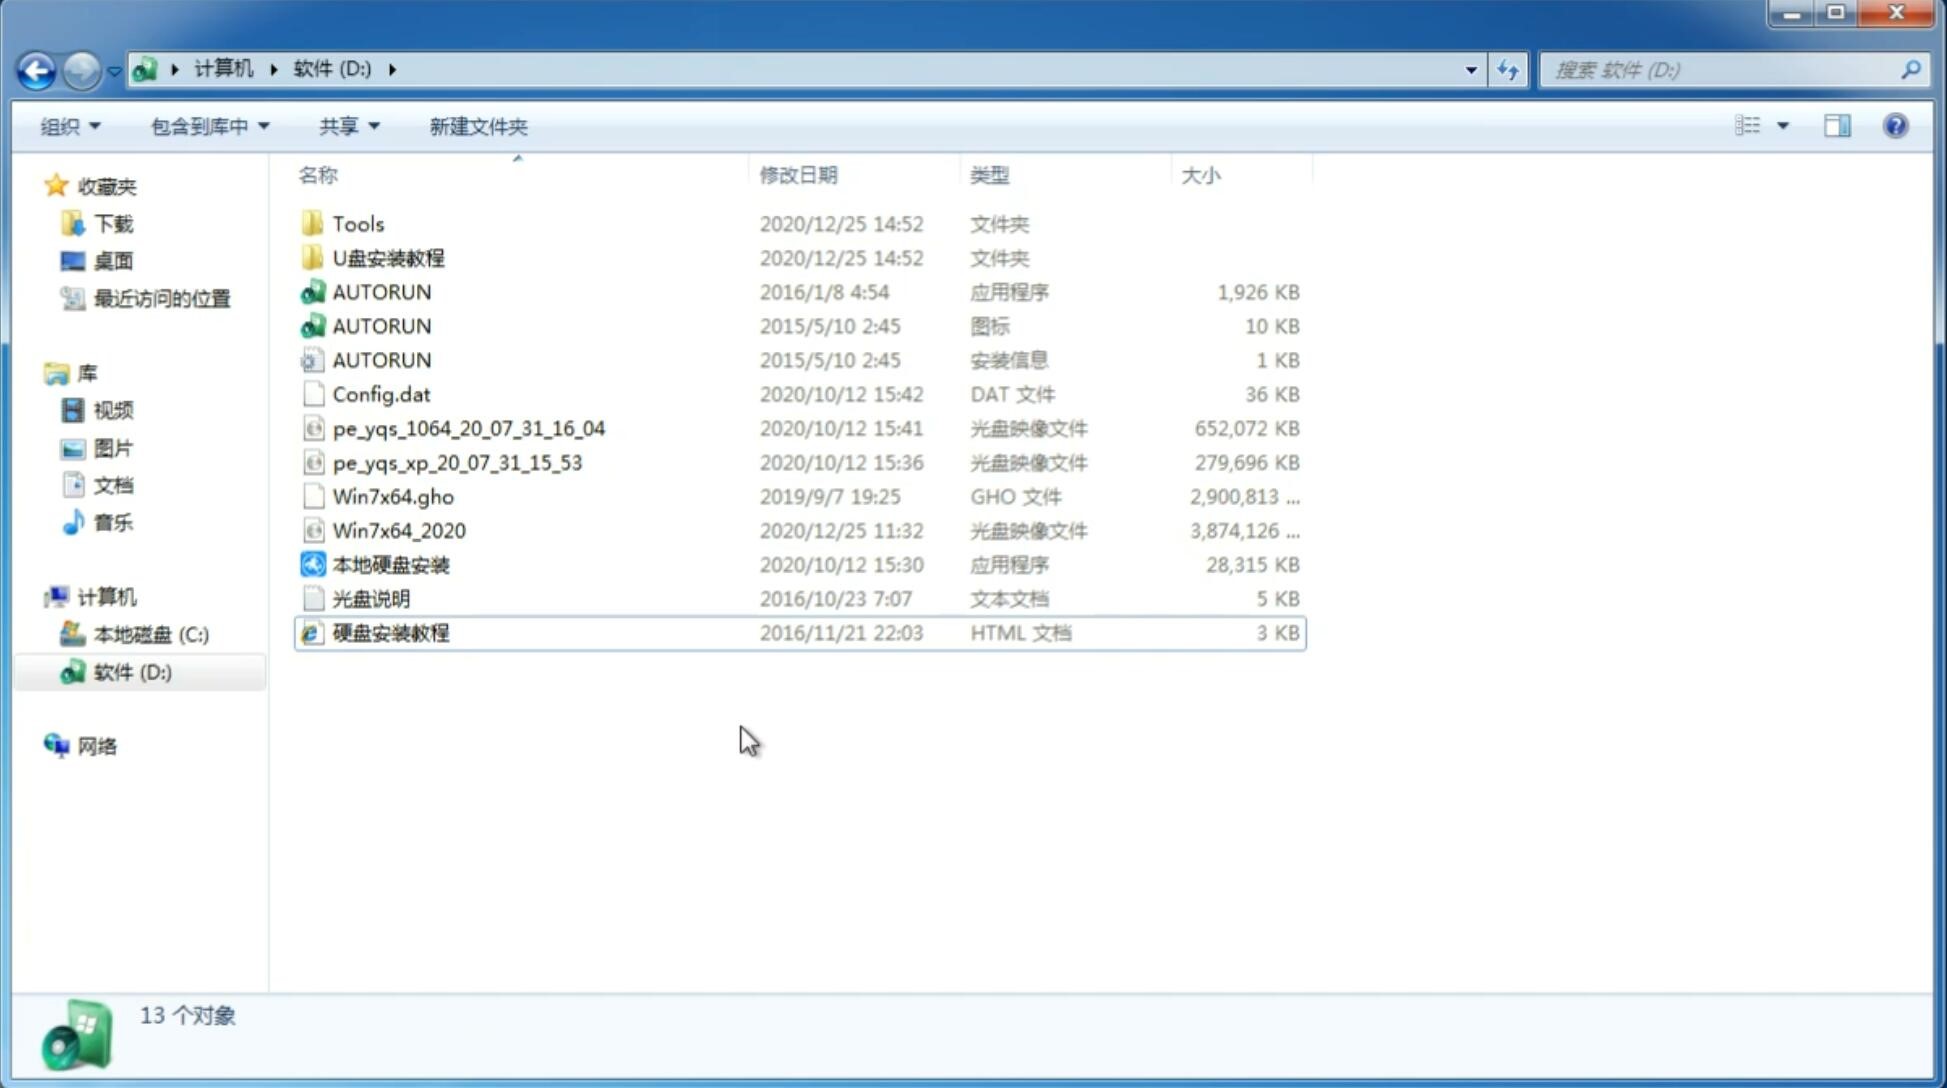Screen dimensions: 1947x1088
Task: Open the Tools folder
Action: (356, 223)
